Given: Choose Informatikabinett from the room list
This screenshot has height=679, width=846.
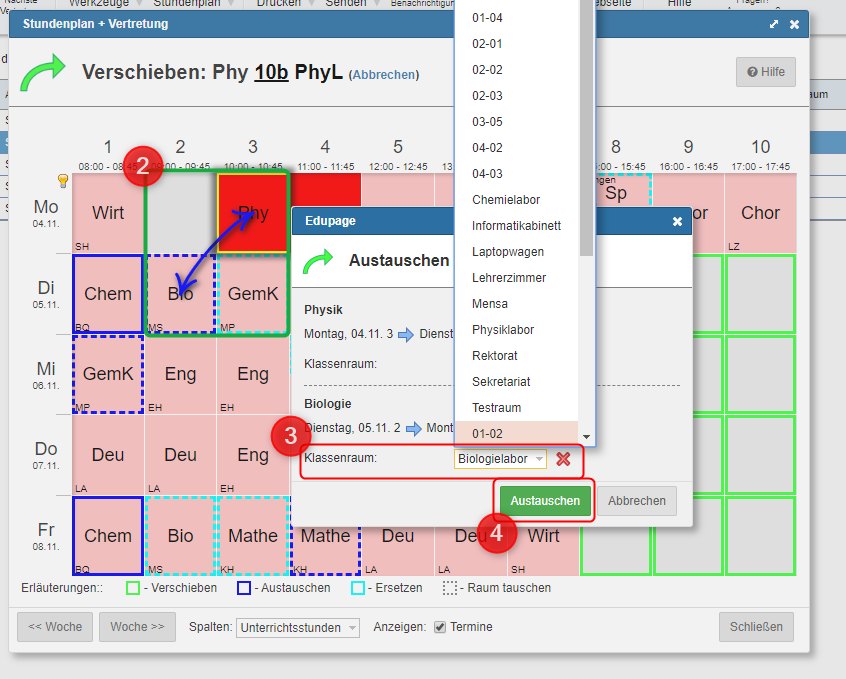Looking at the screenshot, I should coord(516,226).
